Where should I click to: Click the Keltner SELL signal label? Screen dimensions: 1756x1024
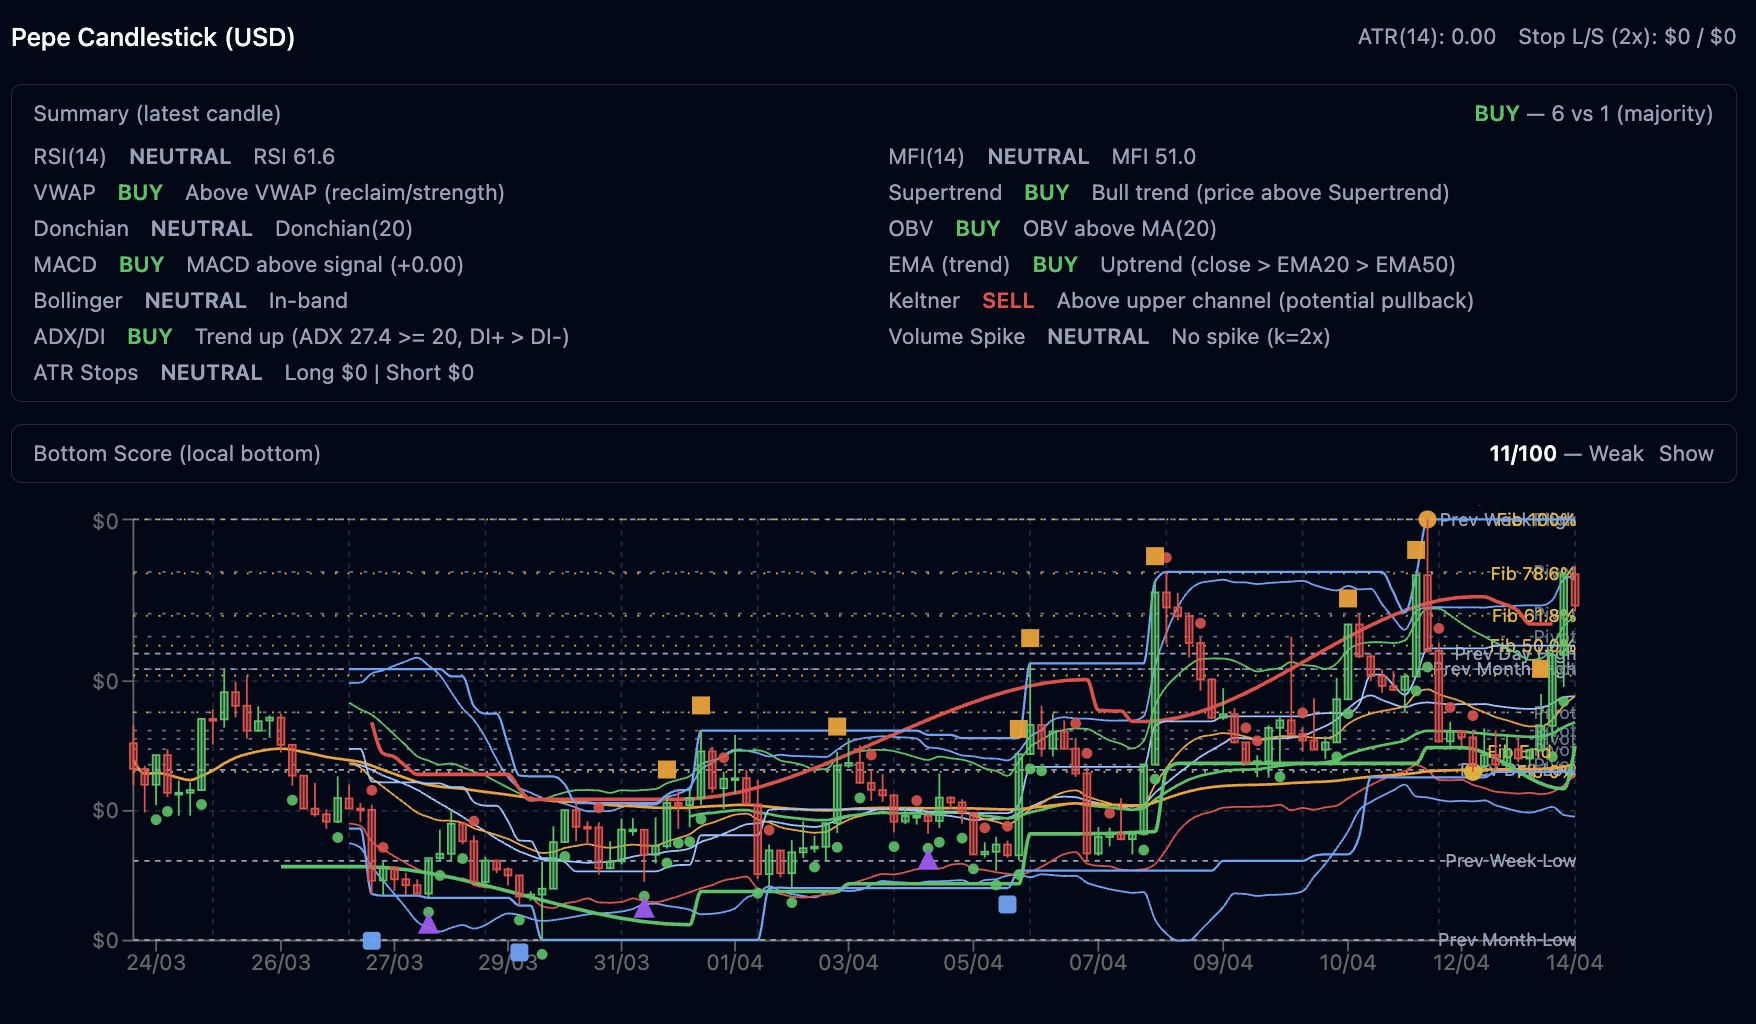tap(1007, 301)
